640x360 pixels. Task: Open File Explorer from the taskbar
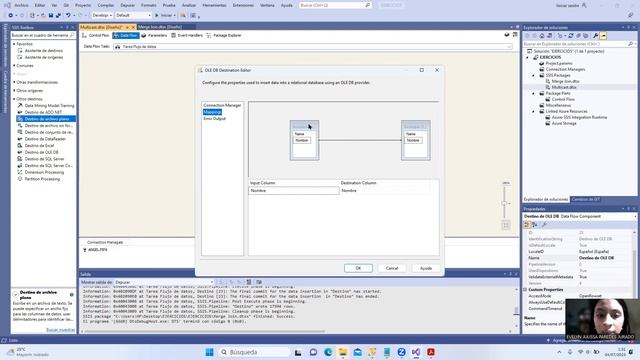coord(343,352)
